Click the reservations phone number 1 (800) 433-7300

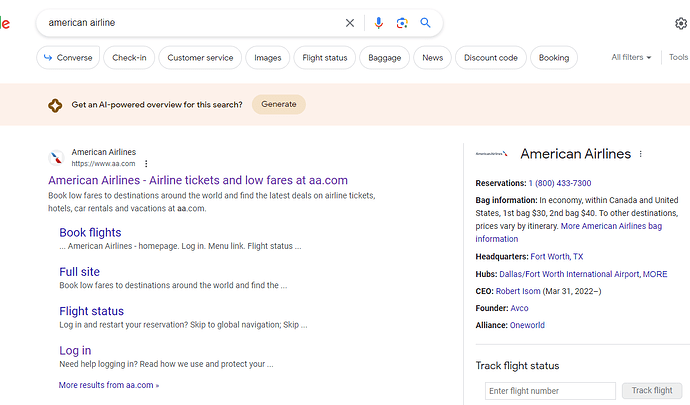(560, 183)
